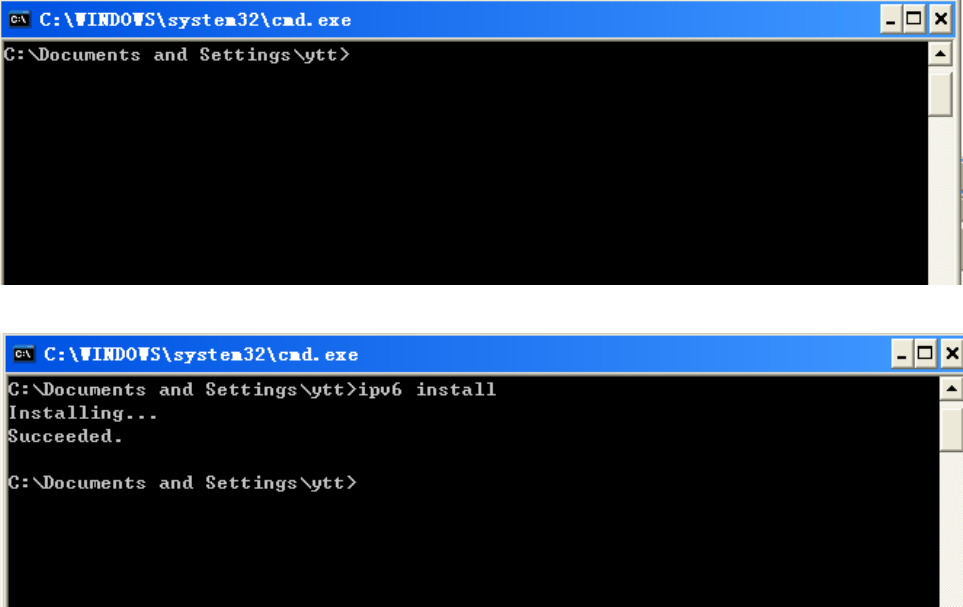Minimize the upper cmd.exe window
The image size is (963, 607).
[x=890, y=20]
